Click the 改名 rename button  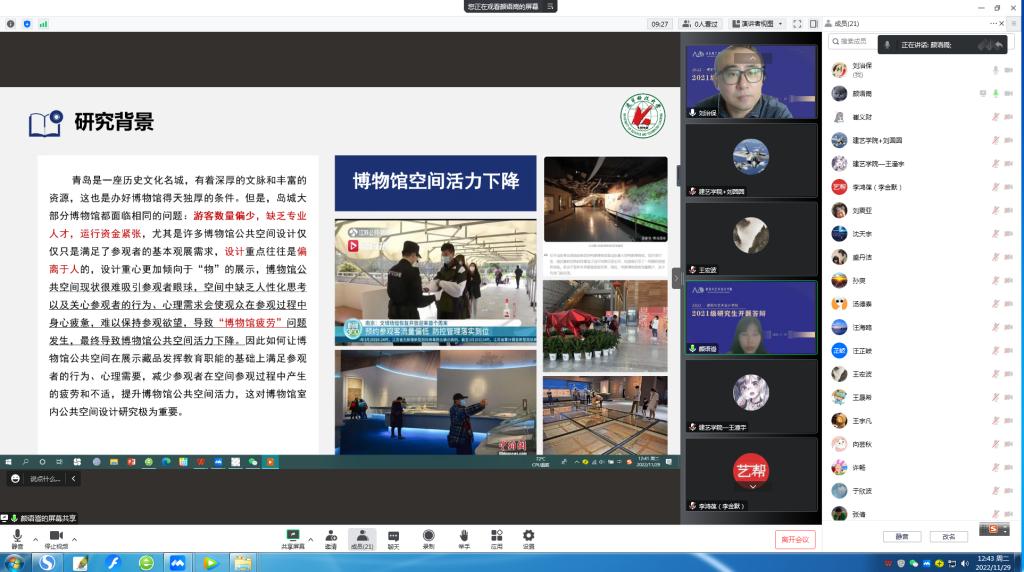(x=948, y=537)
